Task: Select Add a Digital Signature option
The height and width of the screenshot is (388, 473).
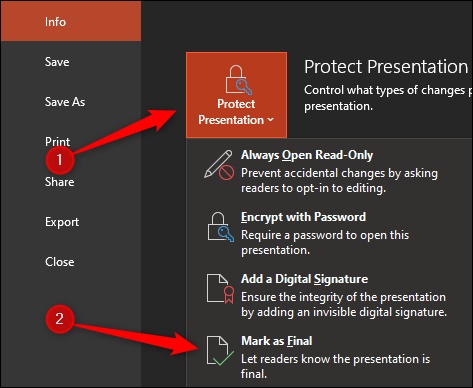Action: tap(304, 279)
